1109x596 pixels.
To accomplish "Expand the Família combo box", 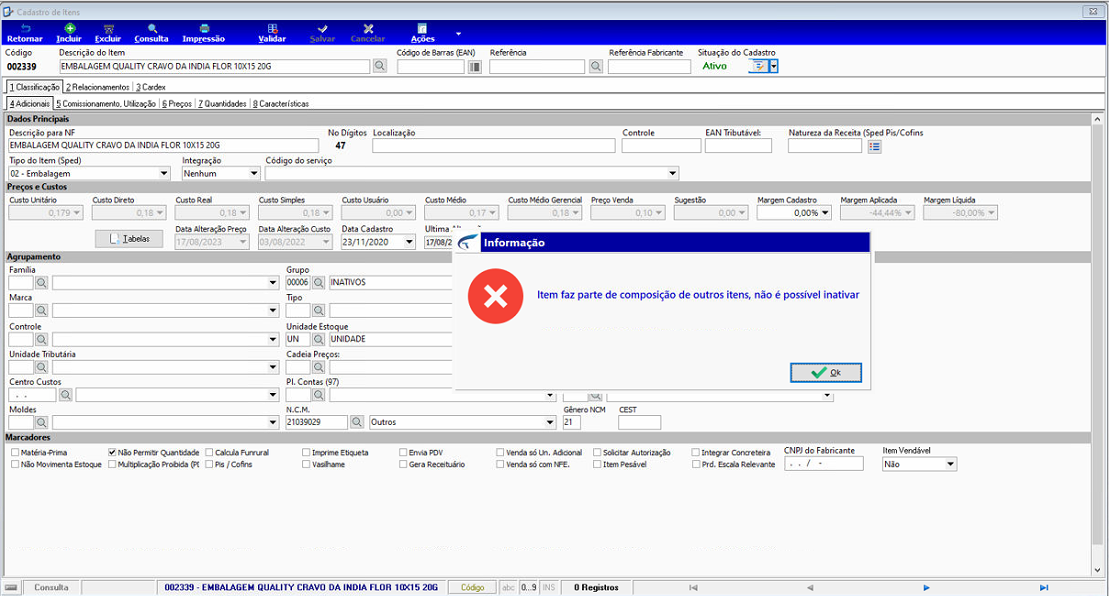I will (x=273, y=282).
